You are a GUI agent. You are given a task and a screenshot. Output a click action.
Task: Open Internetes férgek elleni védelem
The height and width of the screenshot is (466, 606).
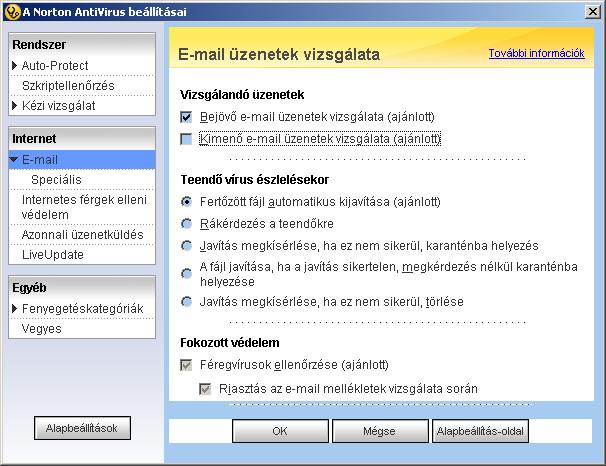point(84,207)
